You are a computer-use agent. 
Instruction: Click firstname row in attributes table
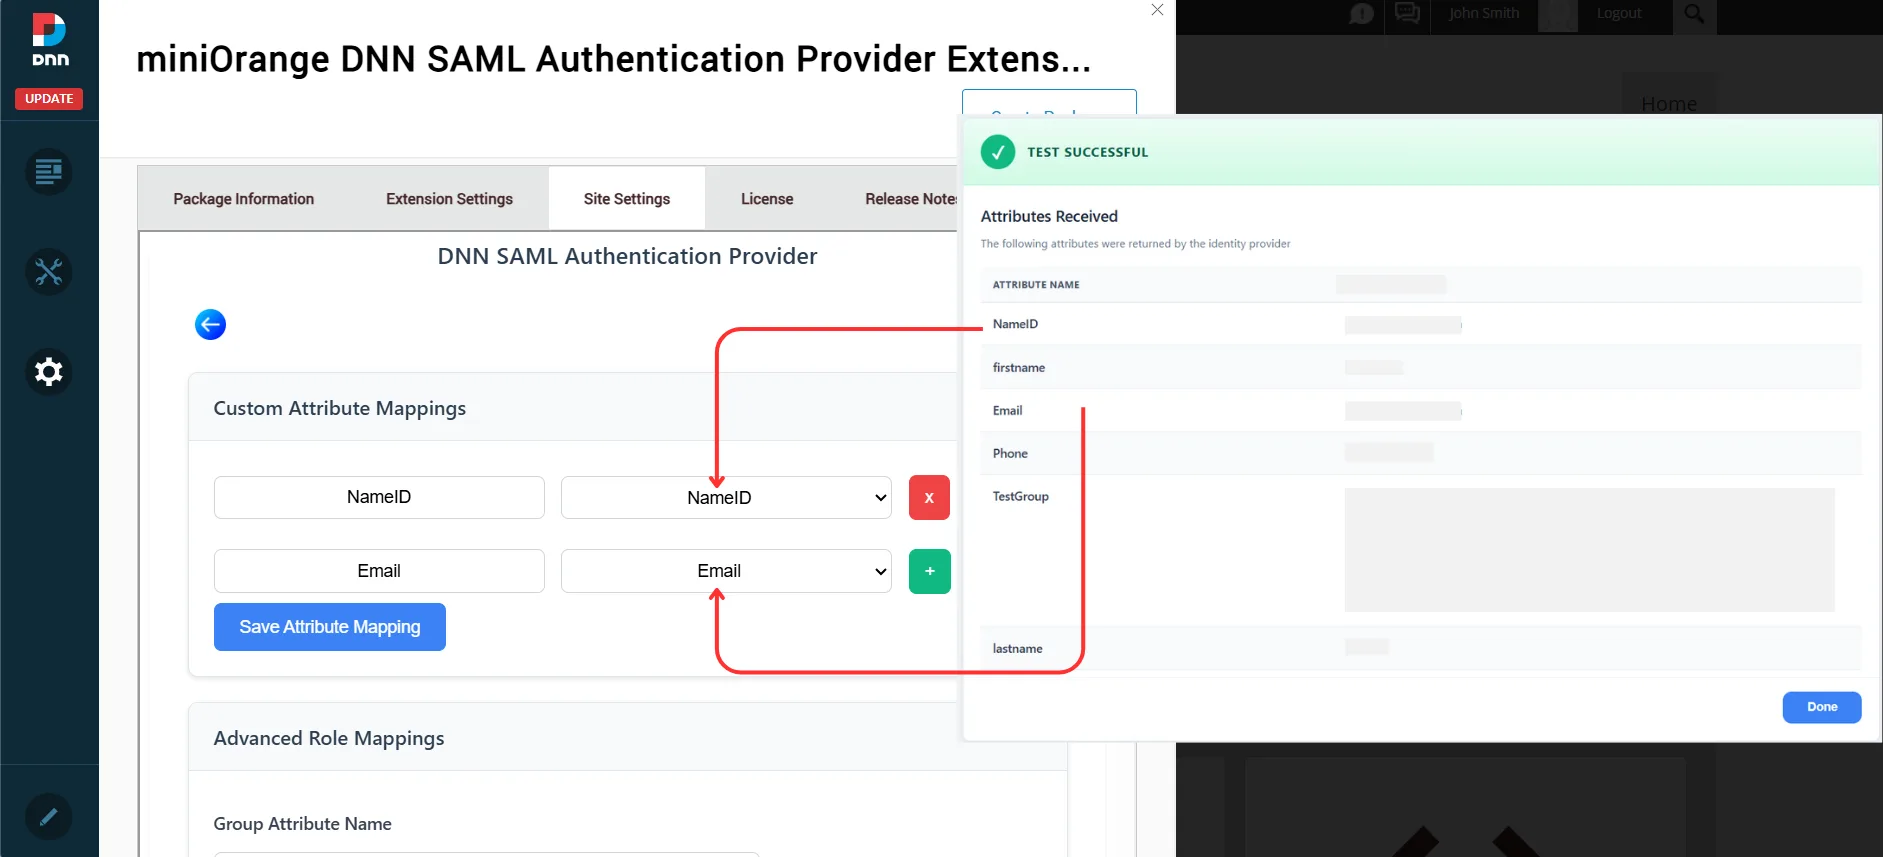1420,367
